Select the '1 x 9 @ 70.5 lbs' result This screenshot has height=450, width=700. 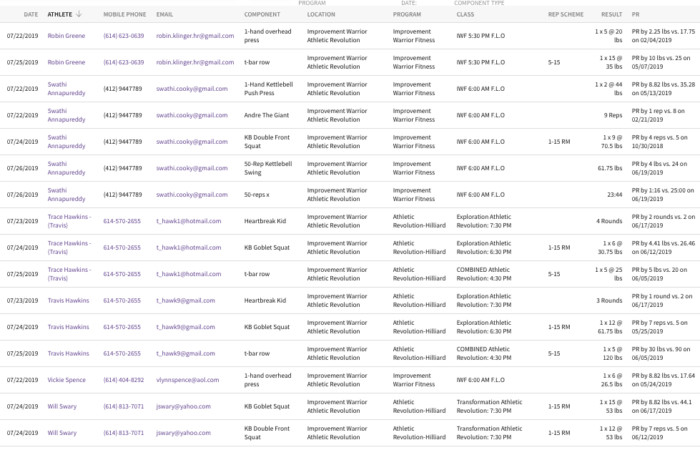click(611, 142)
